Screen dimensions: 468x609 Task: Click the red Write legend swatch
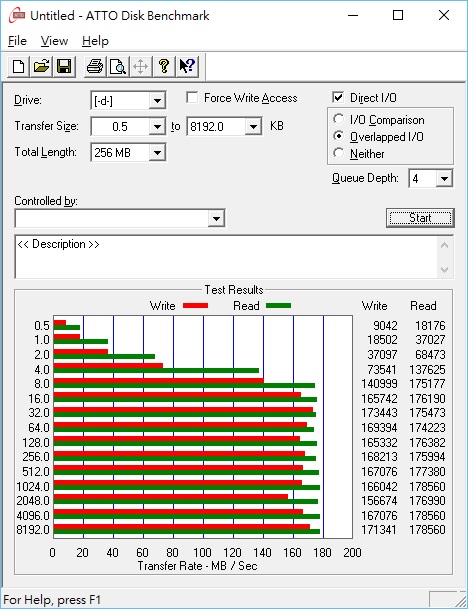point(195,306)
